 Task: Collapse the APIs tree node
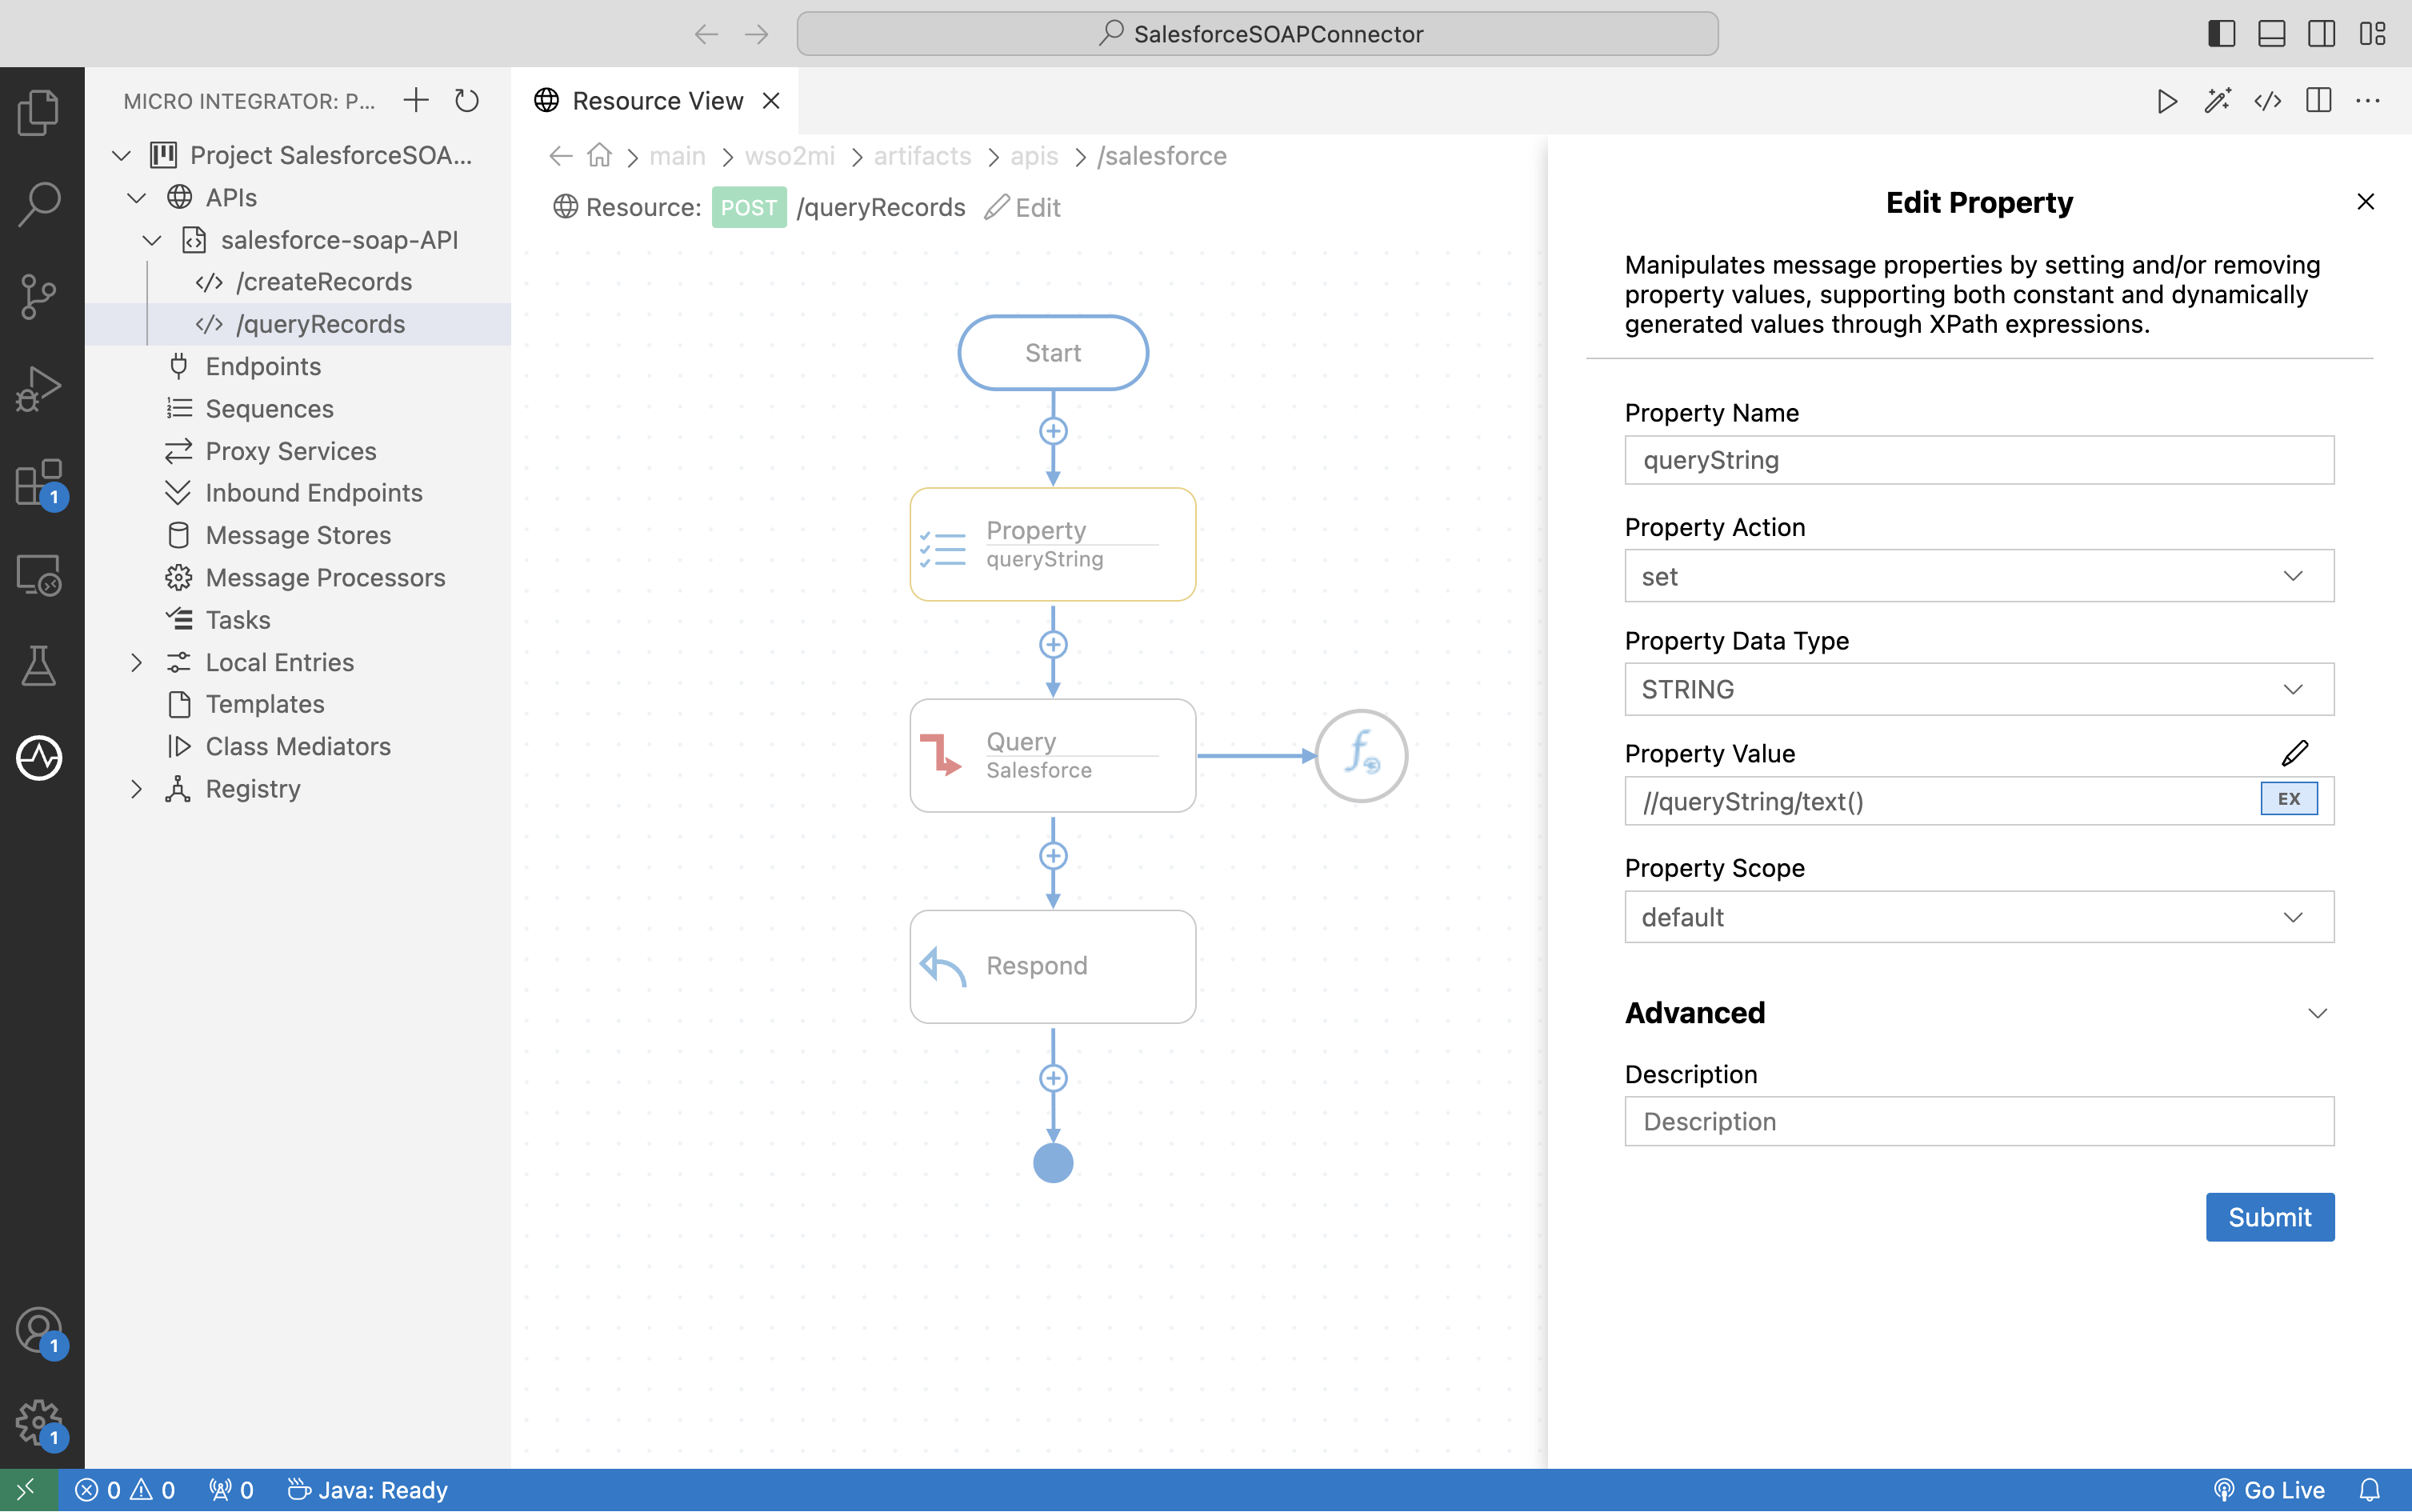pos(136,197)
